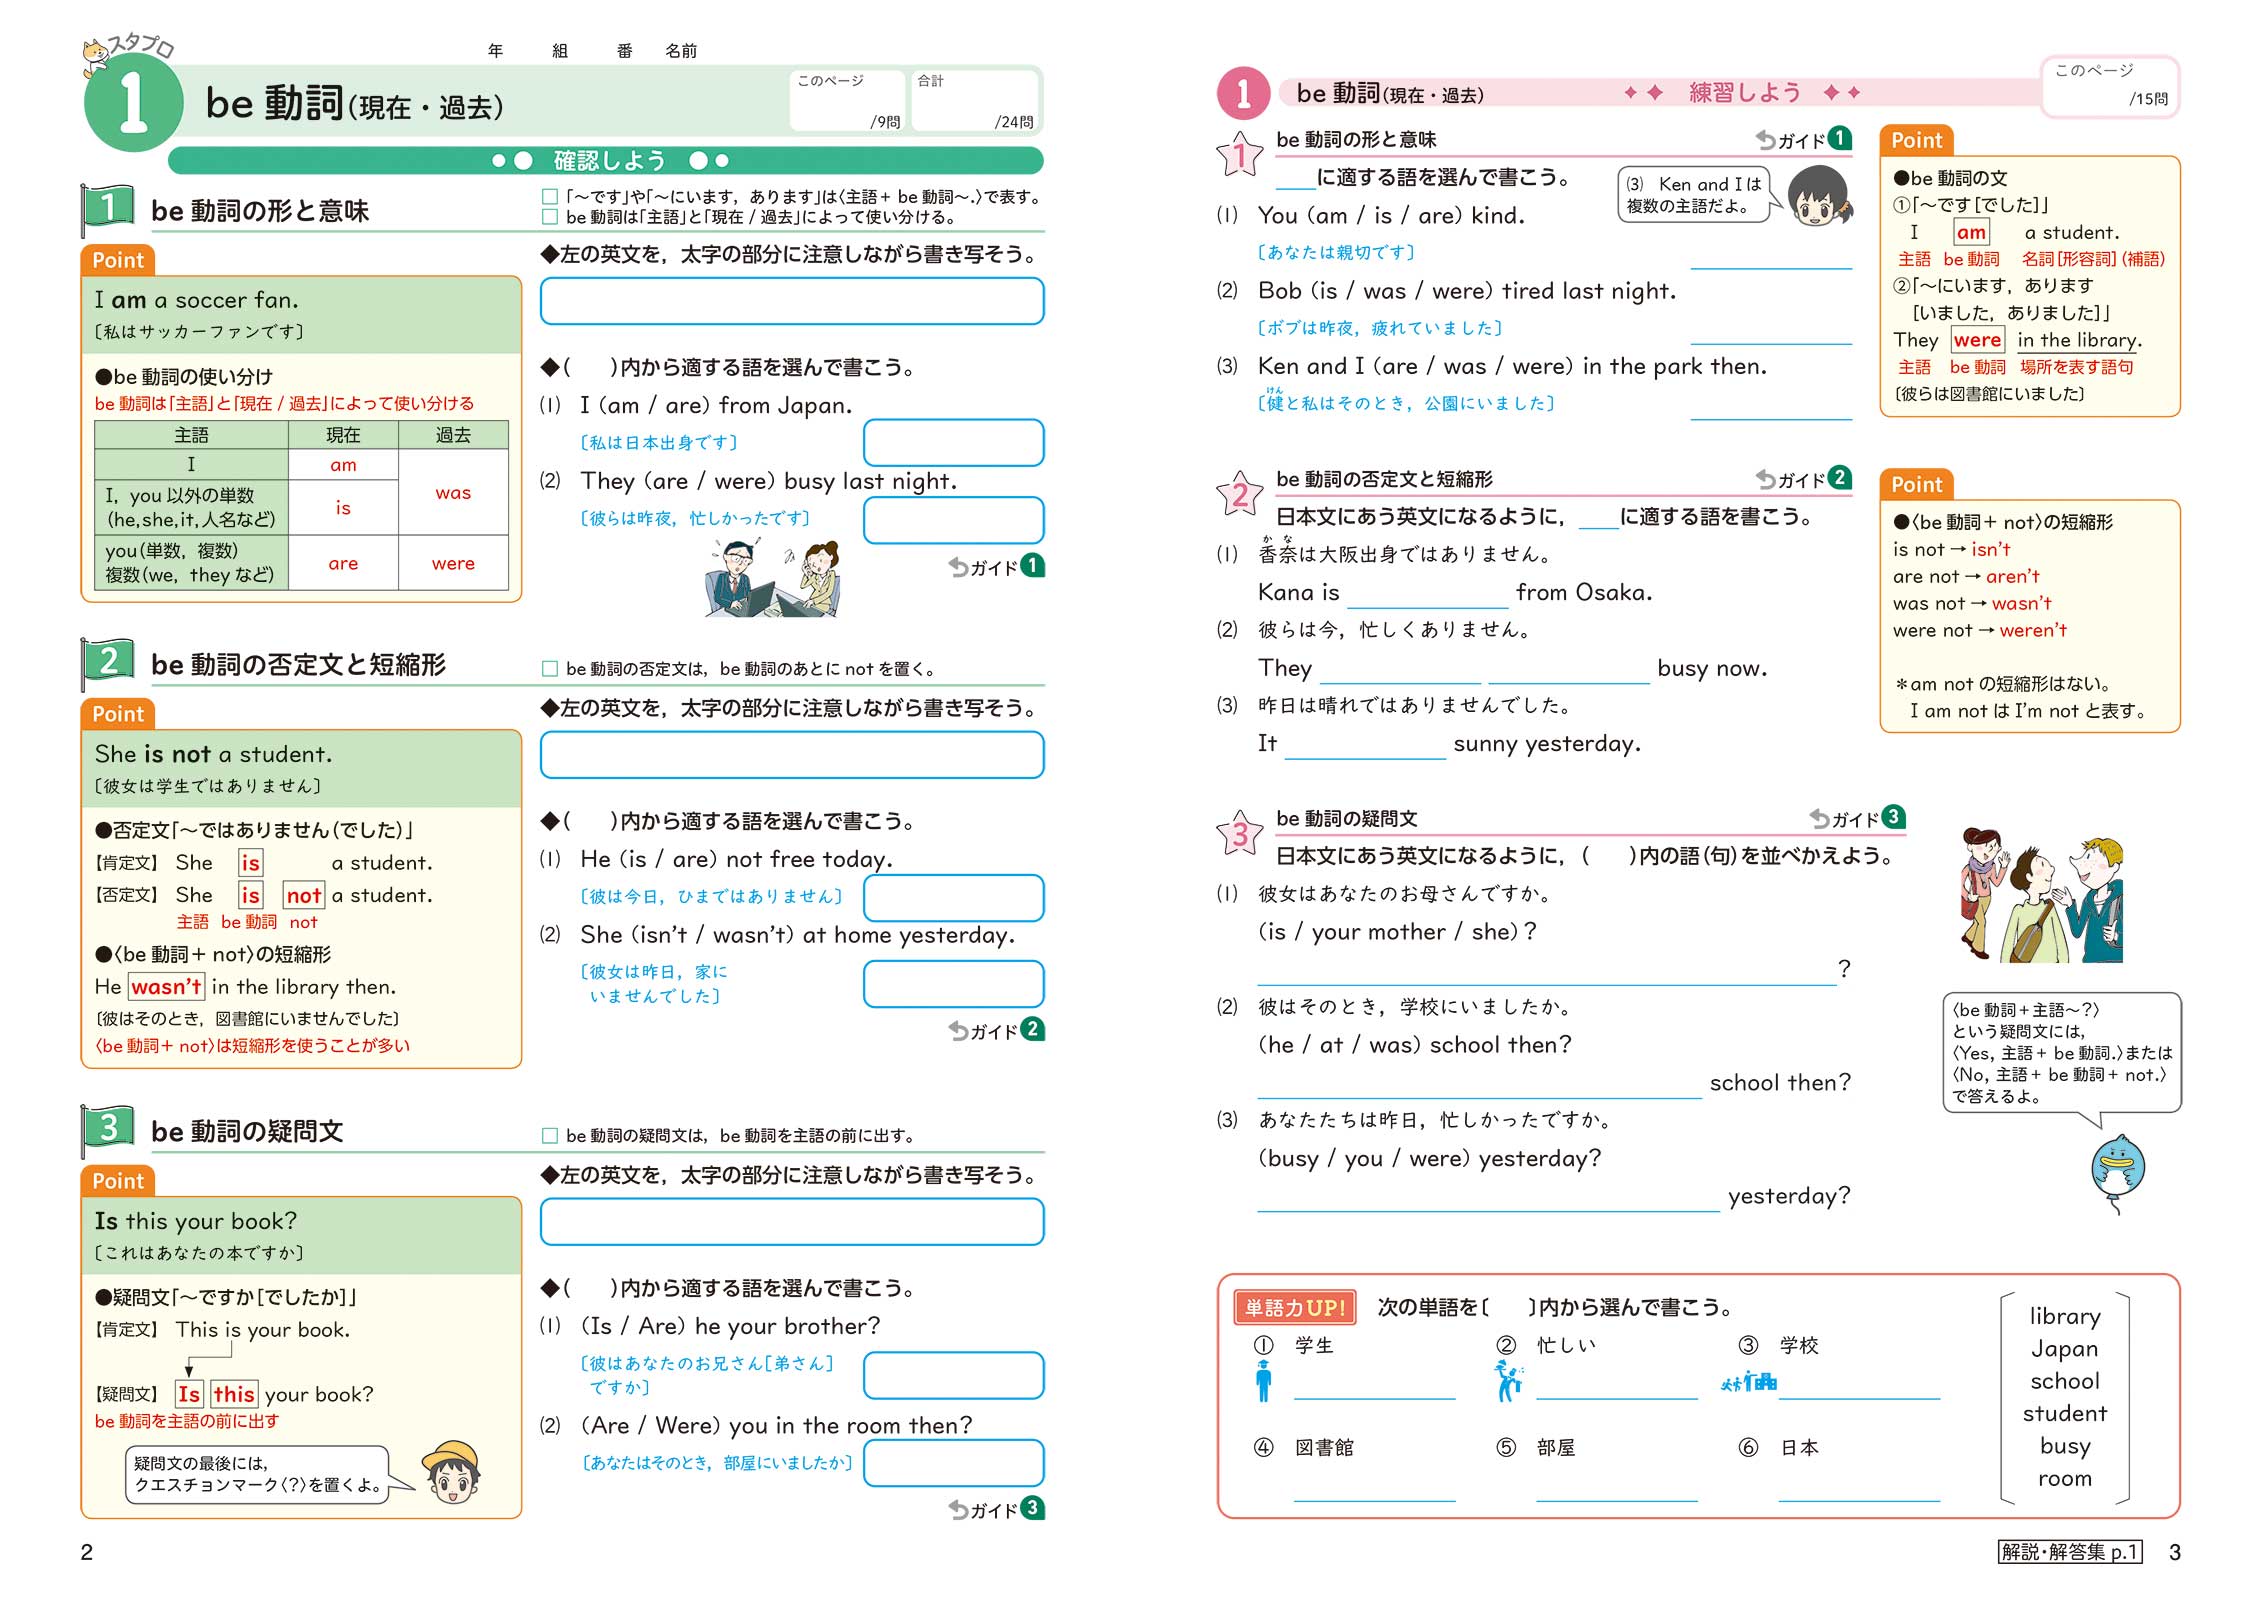Click the green flag icon for section 2
The height and width of the screenshot is (1600, 2262).
pos(107,663)
